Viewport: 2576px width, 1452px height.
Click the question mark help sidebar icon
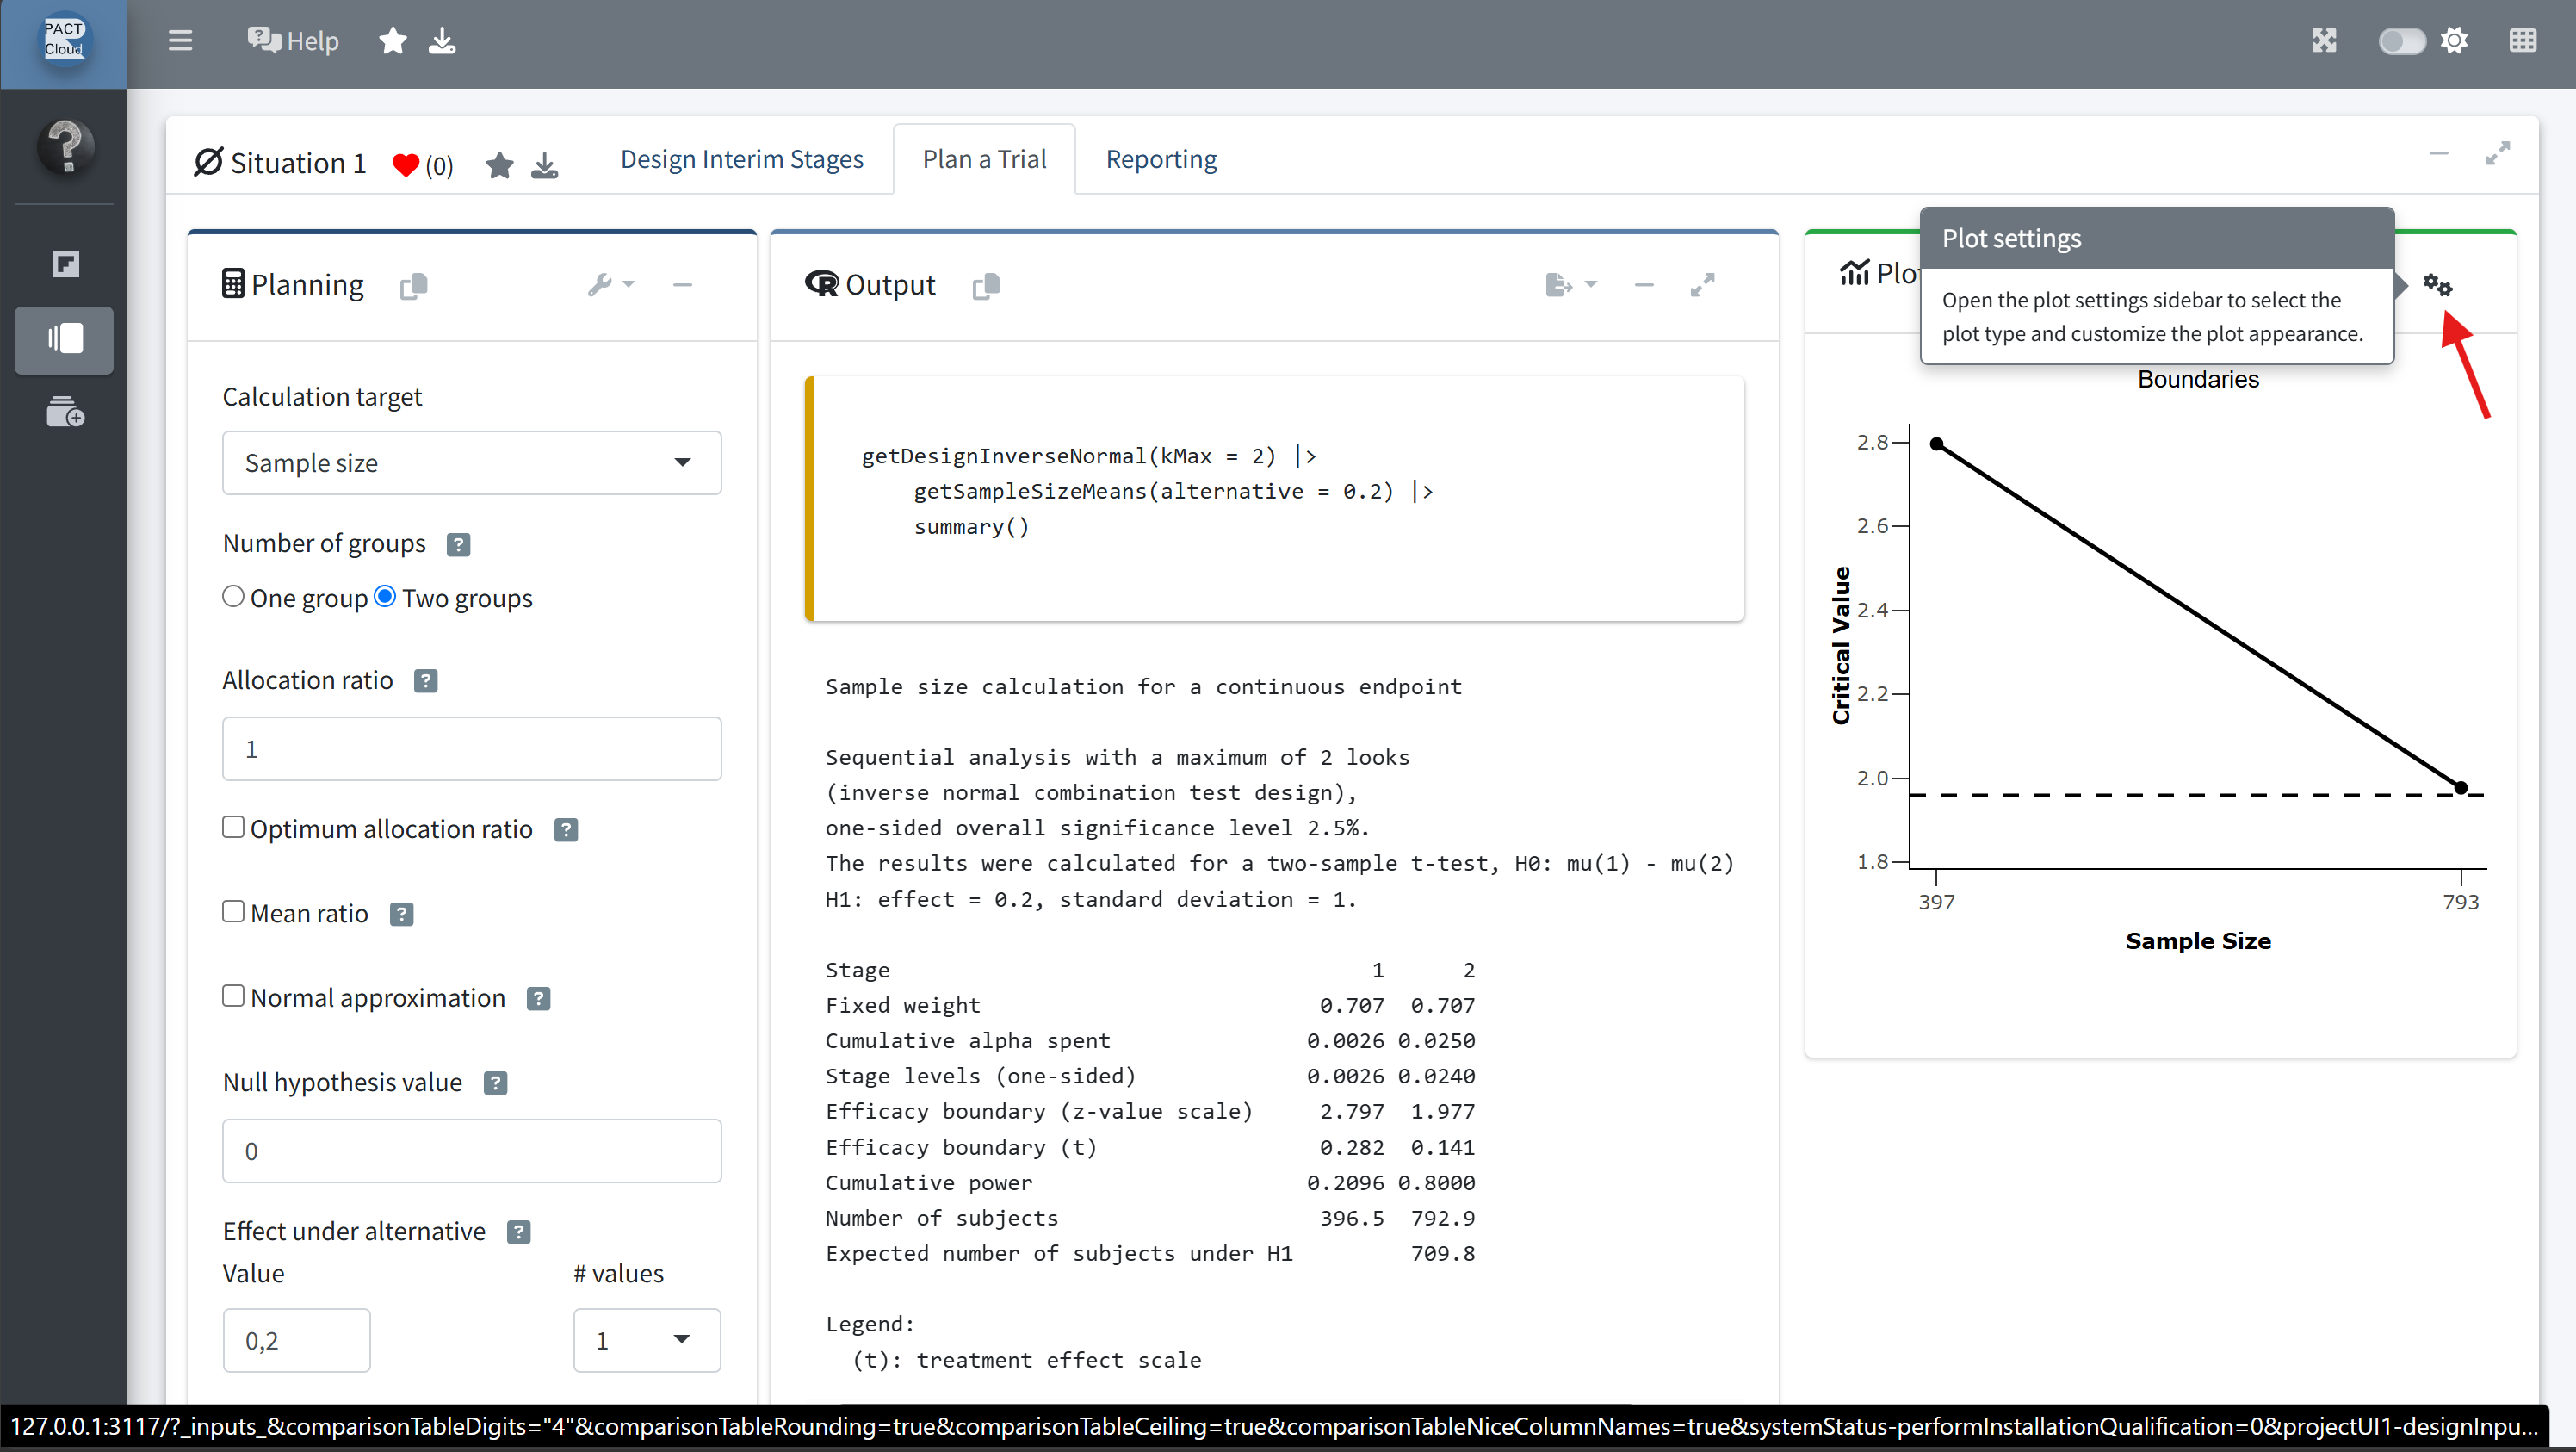[66, 147]
